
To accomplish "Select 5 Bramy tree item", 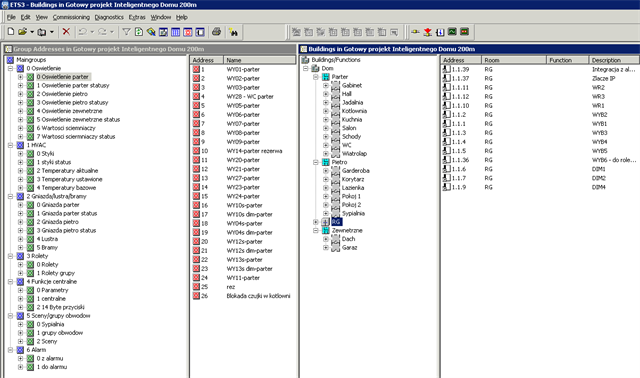I will 47,247.
